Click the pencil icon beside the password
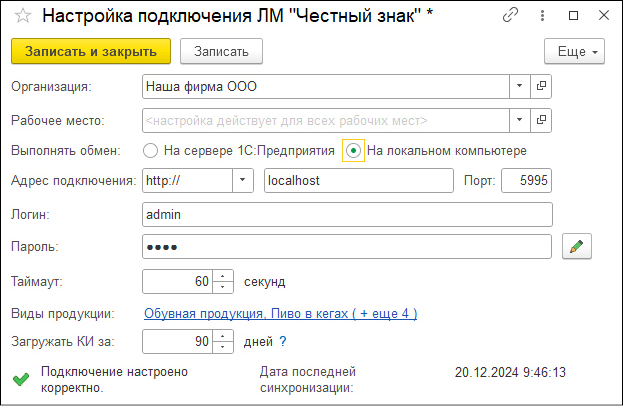Screen dimensions: 623x406 [x=577, y=246]
